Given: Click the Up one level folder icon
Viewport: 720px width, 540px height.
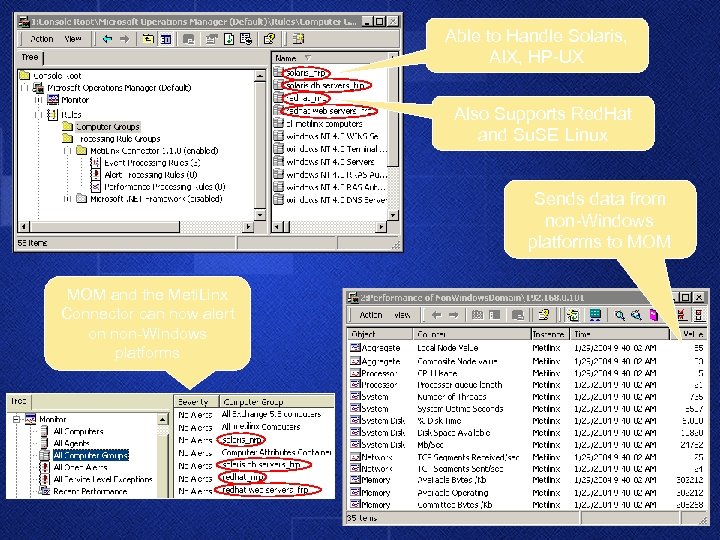Looking at the screenshot, I should tap(148, 39).
